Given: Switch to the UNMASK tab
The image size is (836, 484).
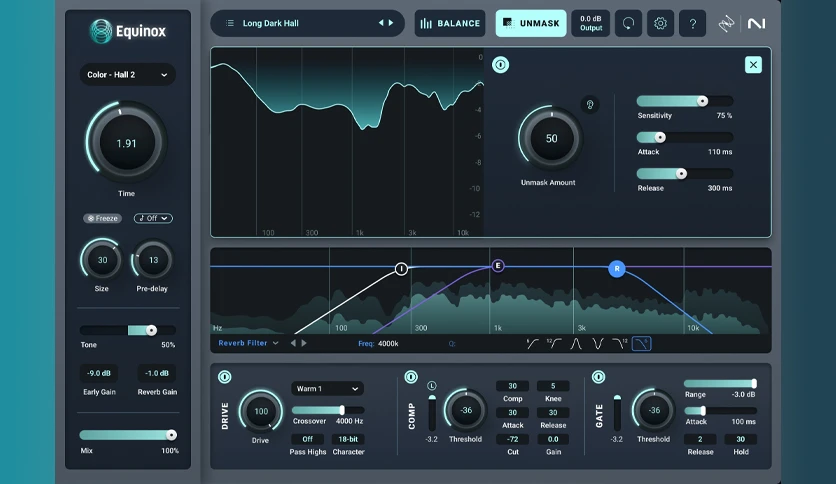Looking at the screenshot, I should point(531,23).
